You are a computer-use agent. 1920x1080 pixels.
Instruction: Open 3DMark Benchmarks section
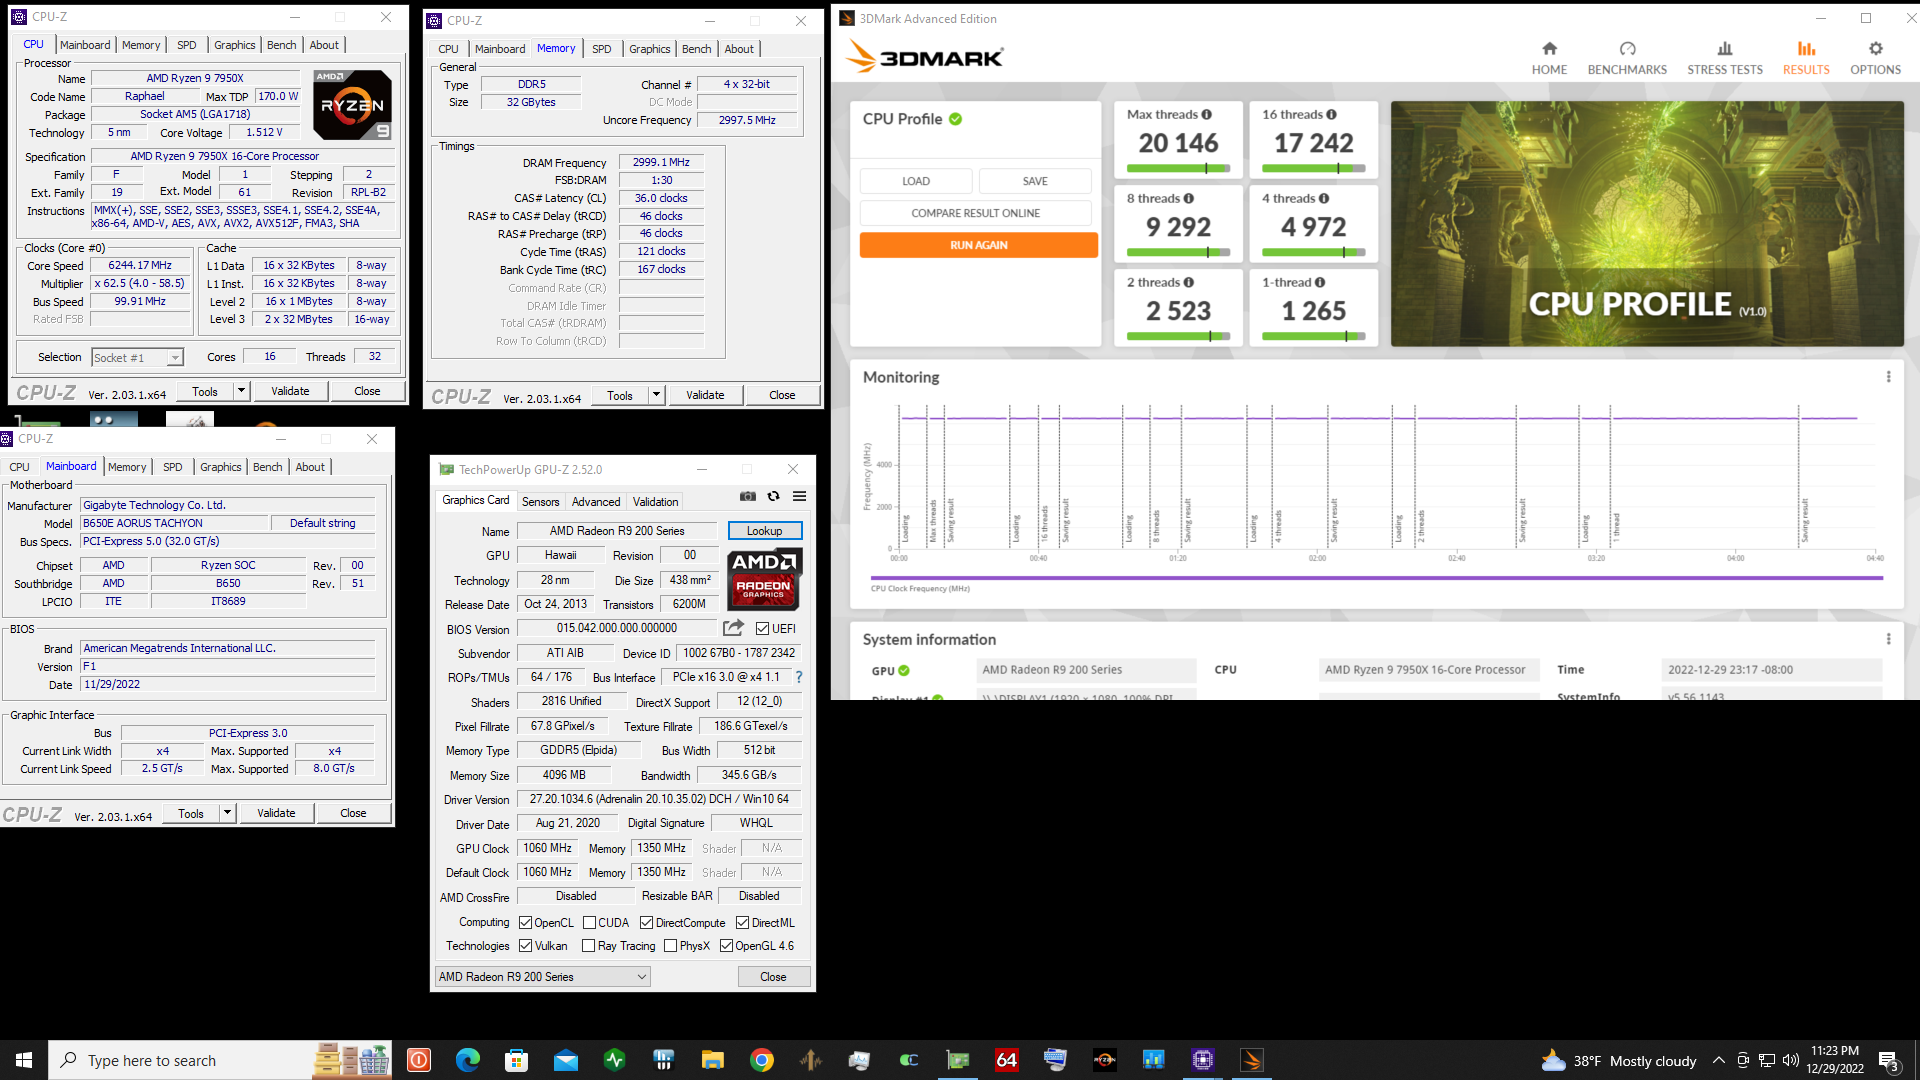pyautogui.click(x=1627, y=58)
